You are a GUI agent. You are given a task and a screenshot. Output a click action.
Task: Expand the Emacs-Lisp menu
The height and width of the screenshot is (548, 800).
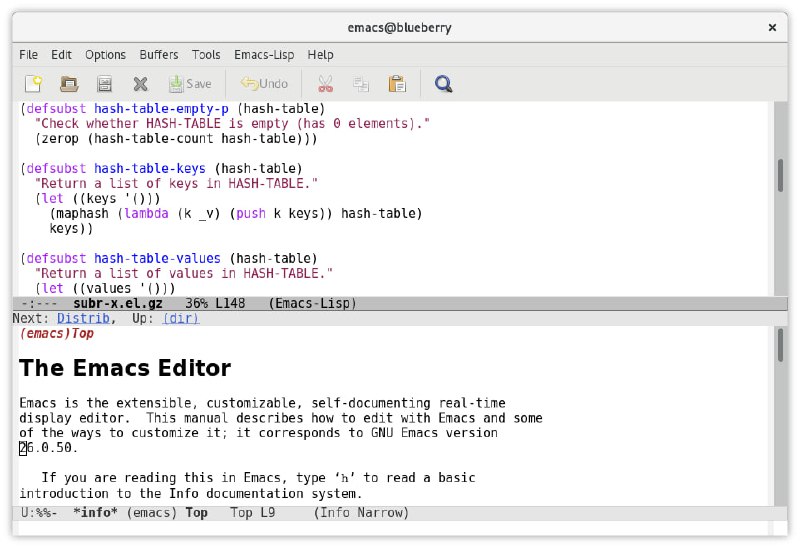coord(264,55)
